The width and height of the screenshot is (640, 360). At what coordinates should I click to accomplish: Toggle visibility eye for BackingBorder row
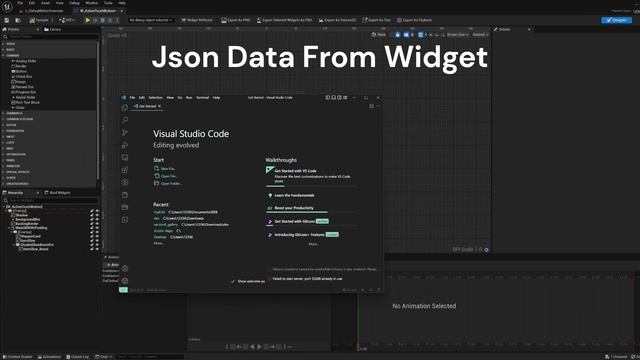coord(97,224)
